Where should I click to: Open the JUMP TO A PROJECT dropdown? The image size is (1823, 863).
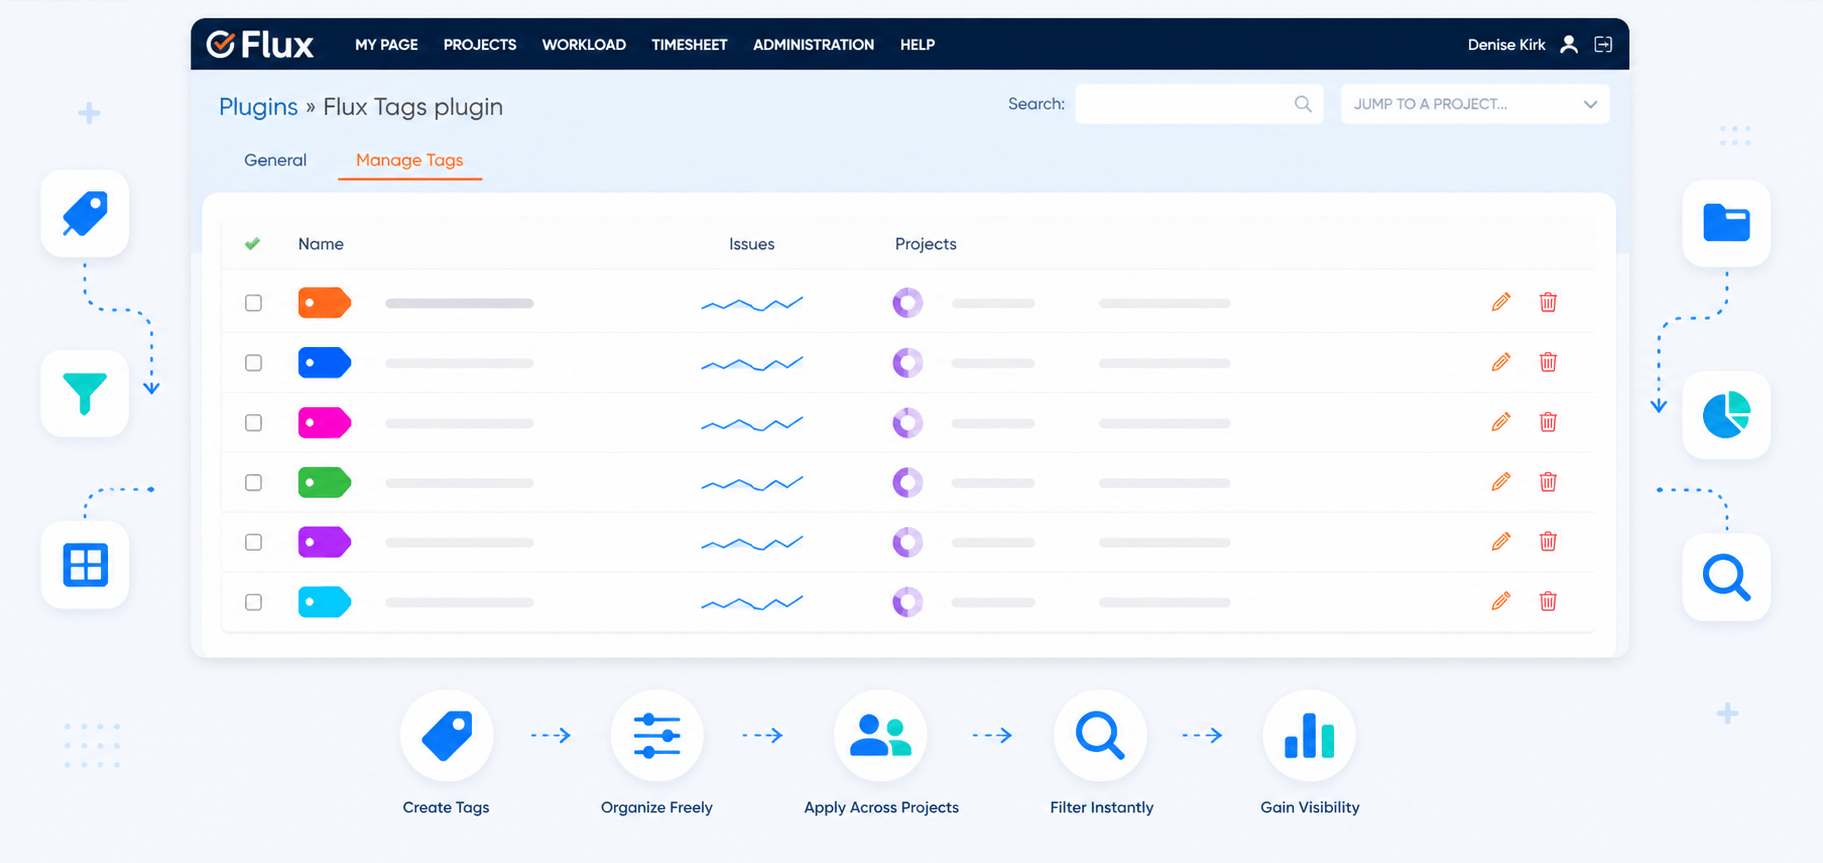(x=1475, y=104)
